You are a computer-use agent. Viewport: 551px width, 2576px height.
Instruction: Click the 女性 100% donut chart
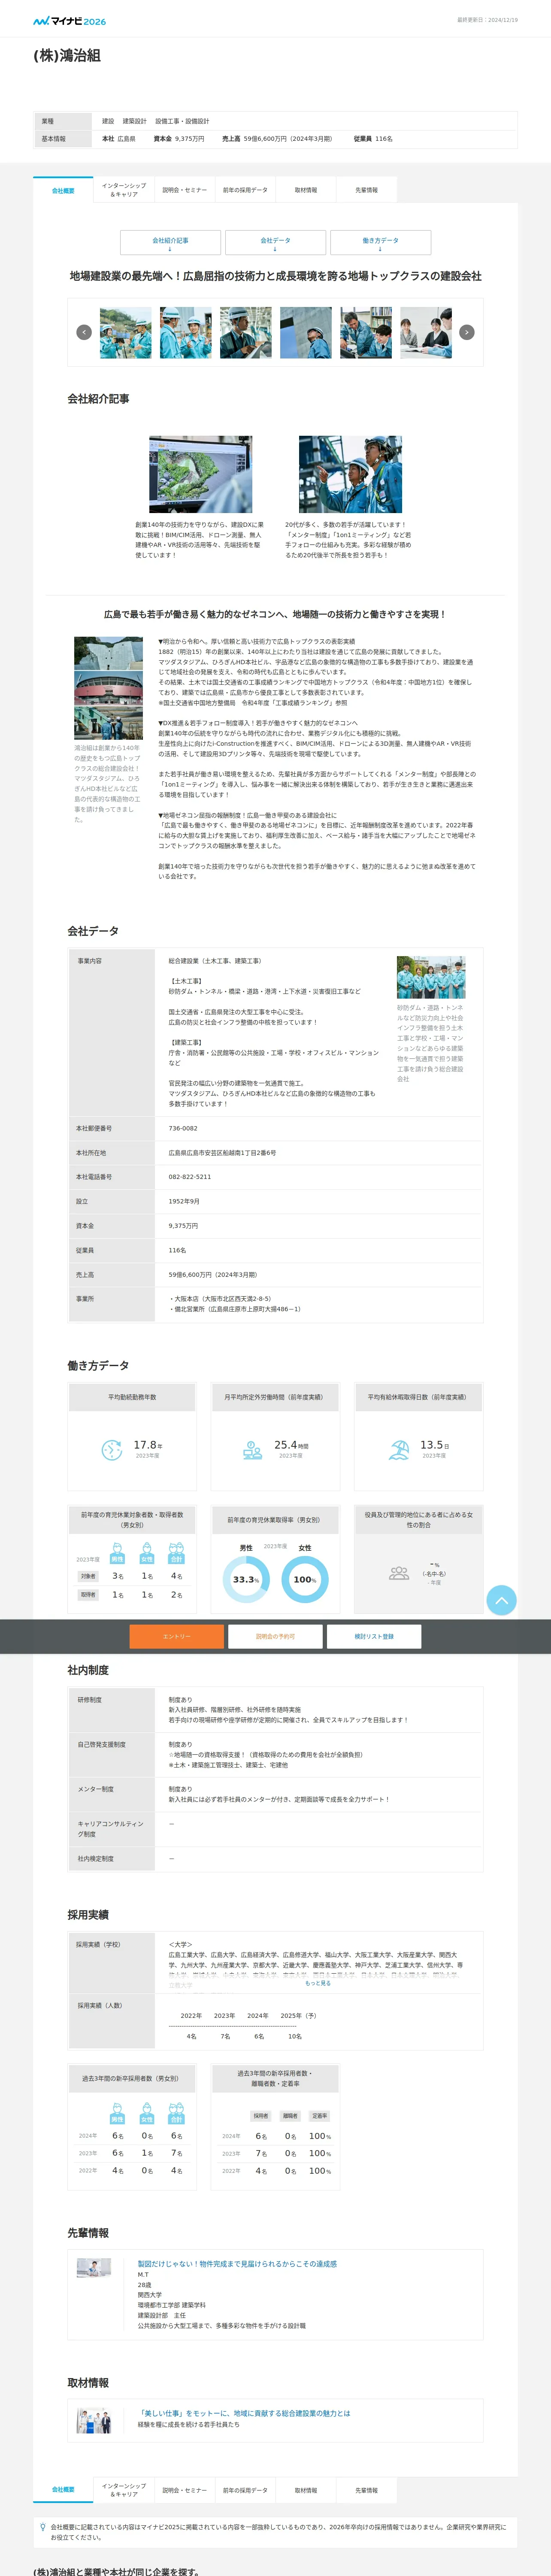(305, 1579)
